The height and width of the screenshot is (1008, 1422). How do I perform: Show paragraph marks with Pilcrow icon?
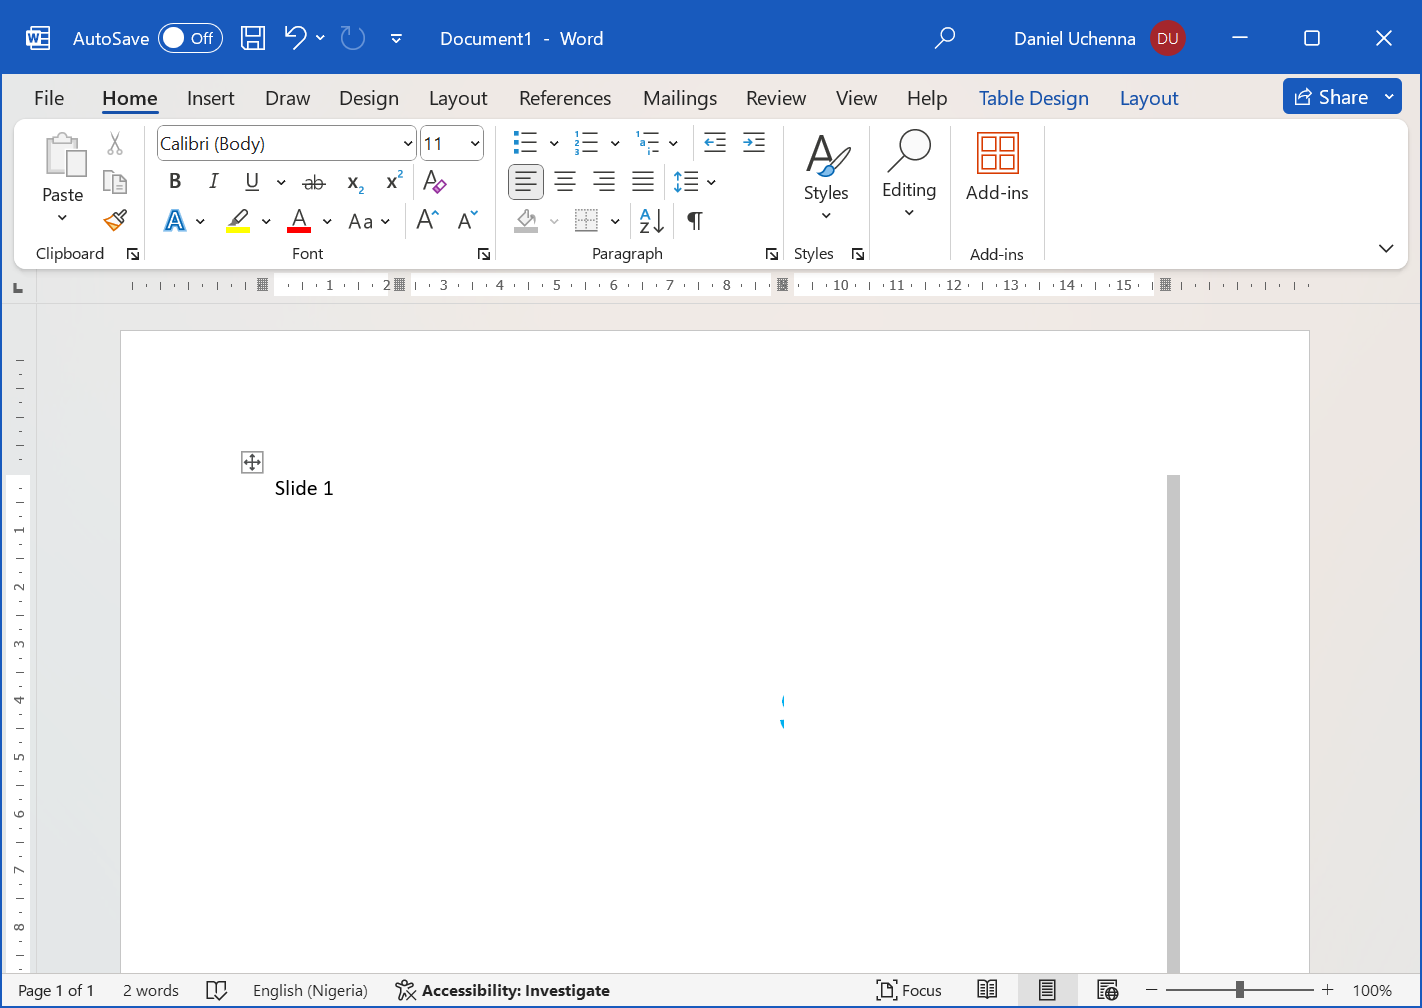694,220
